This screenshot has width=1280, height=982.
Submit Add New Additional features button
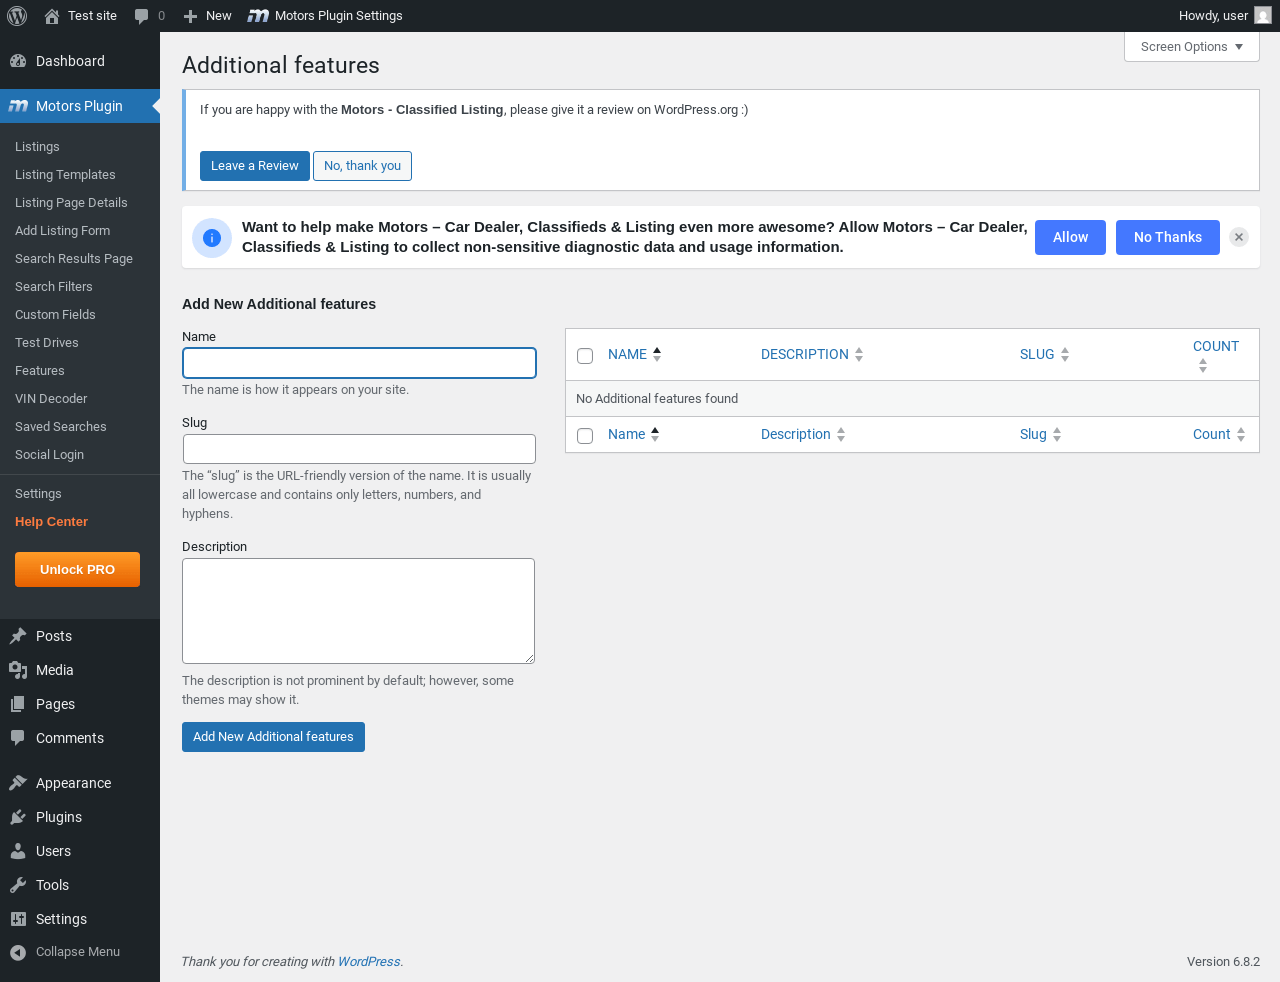click(x=273, y=737)
